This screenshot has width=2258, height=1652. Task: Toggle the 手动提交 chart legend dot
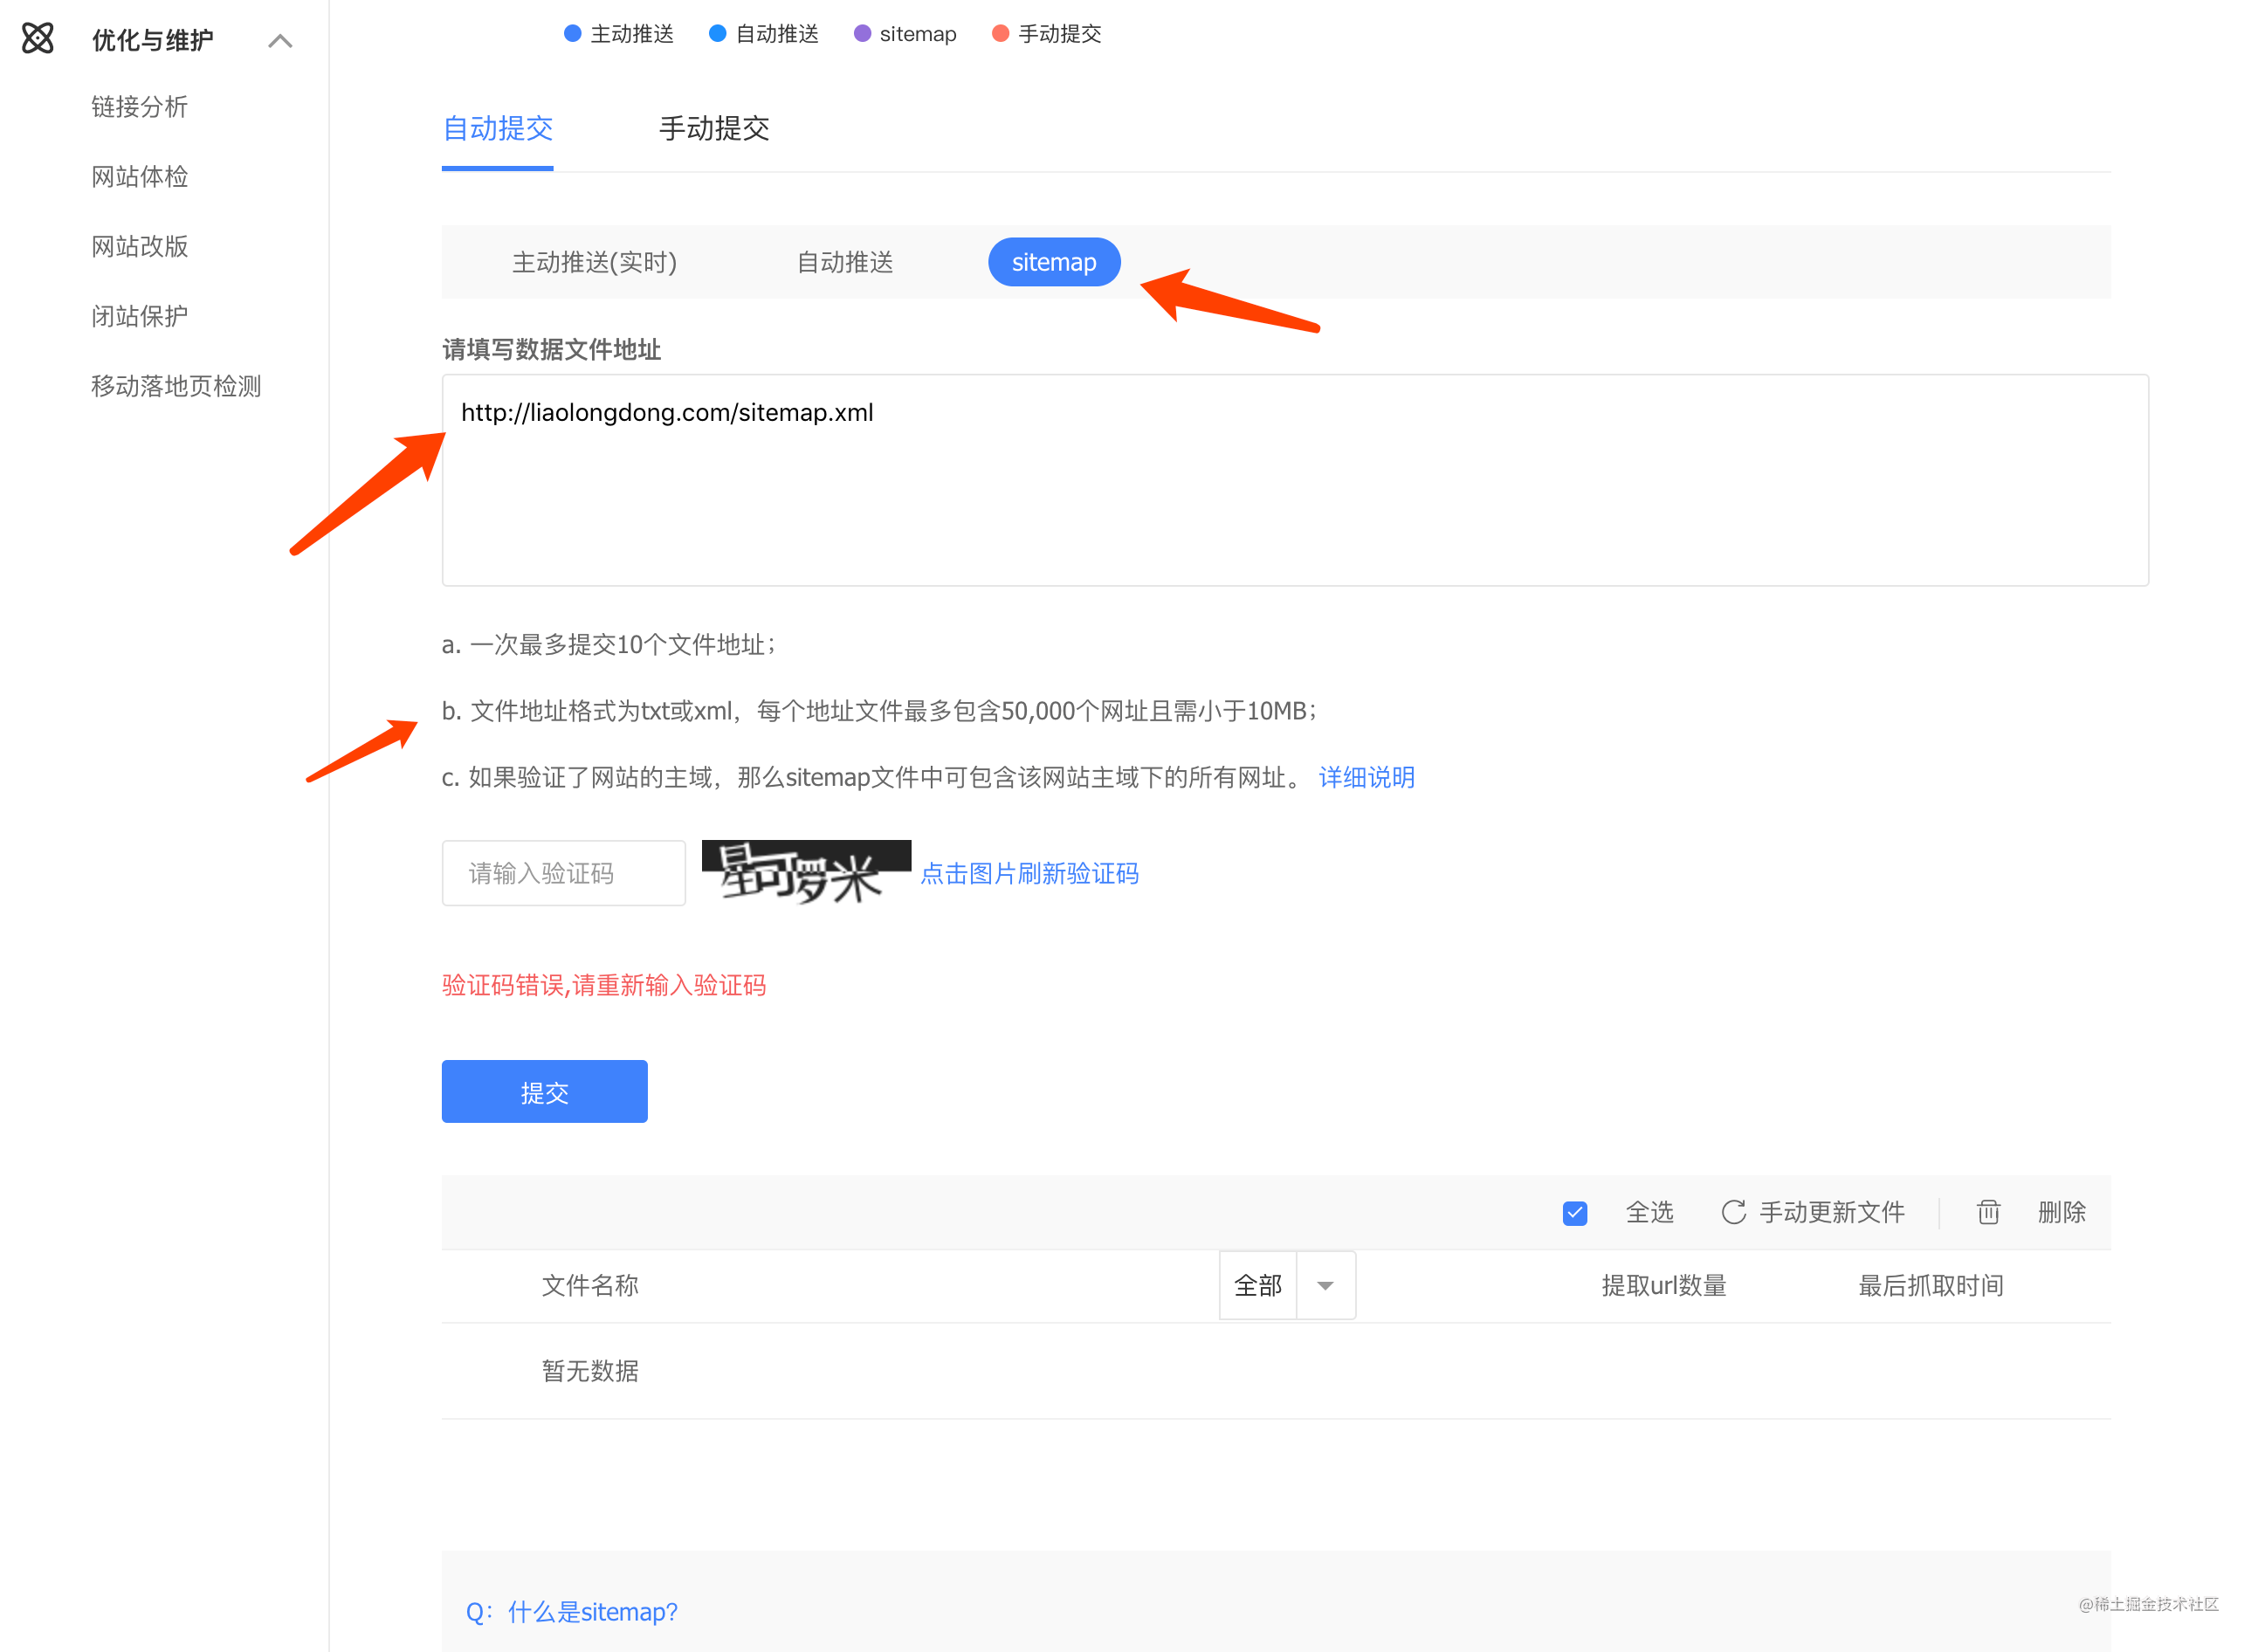click(x=1000, y=34)
